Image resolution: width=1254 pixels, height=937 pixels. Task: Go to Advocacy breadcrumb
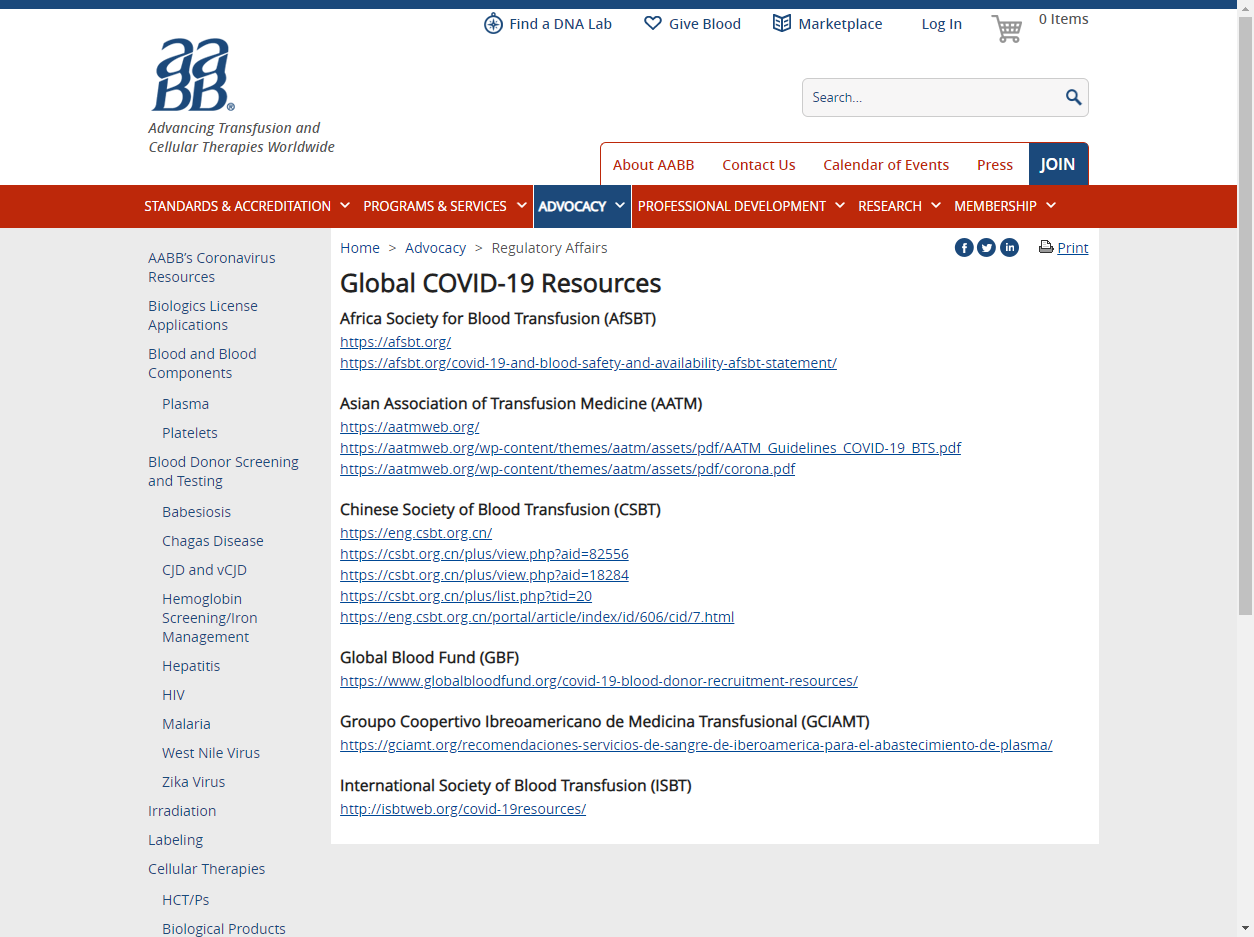(435, 248)
